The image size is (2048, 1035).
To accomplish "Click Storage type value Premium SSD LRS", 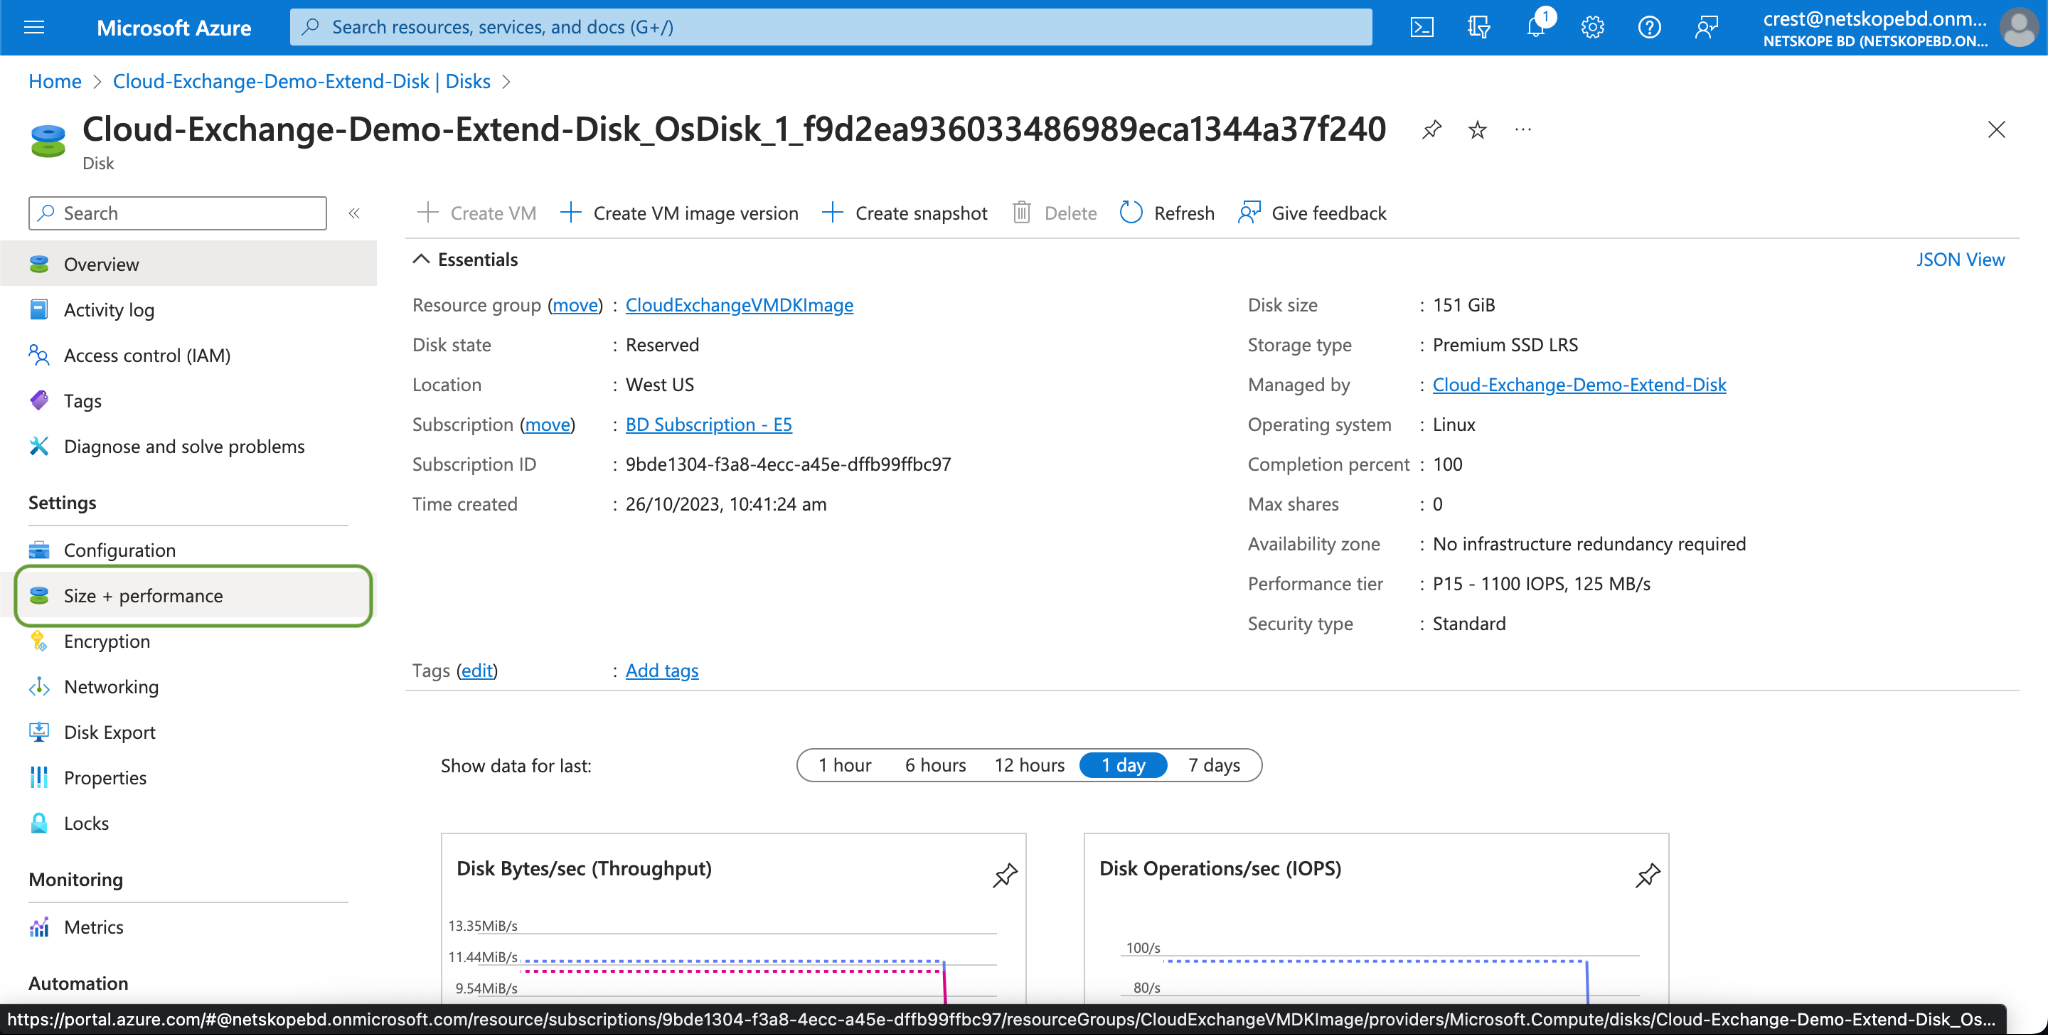I will pos(1505,345).
